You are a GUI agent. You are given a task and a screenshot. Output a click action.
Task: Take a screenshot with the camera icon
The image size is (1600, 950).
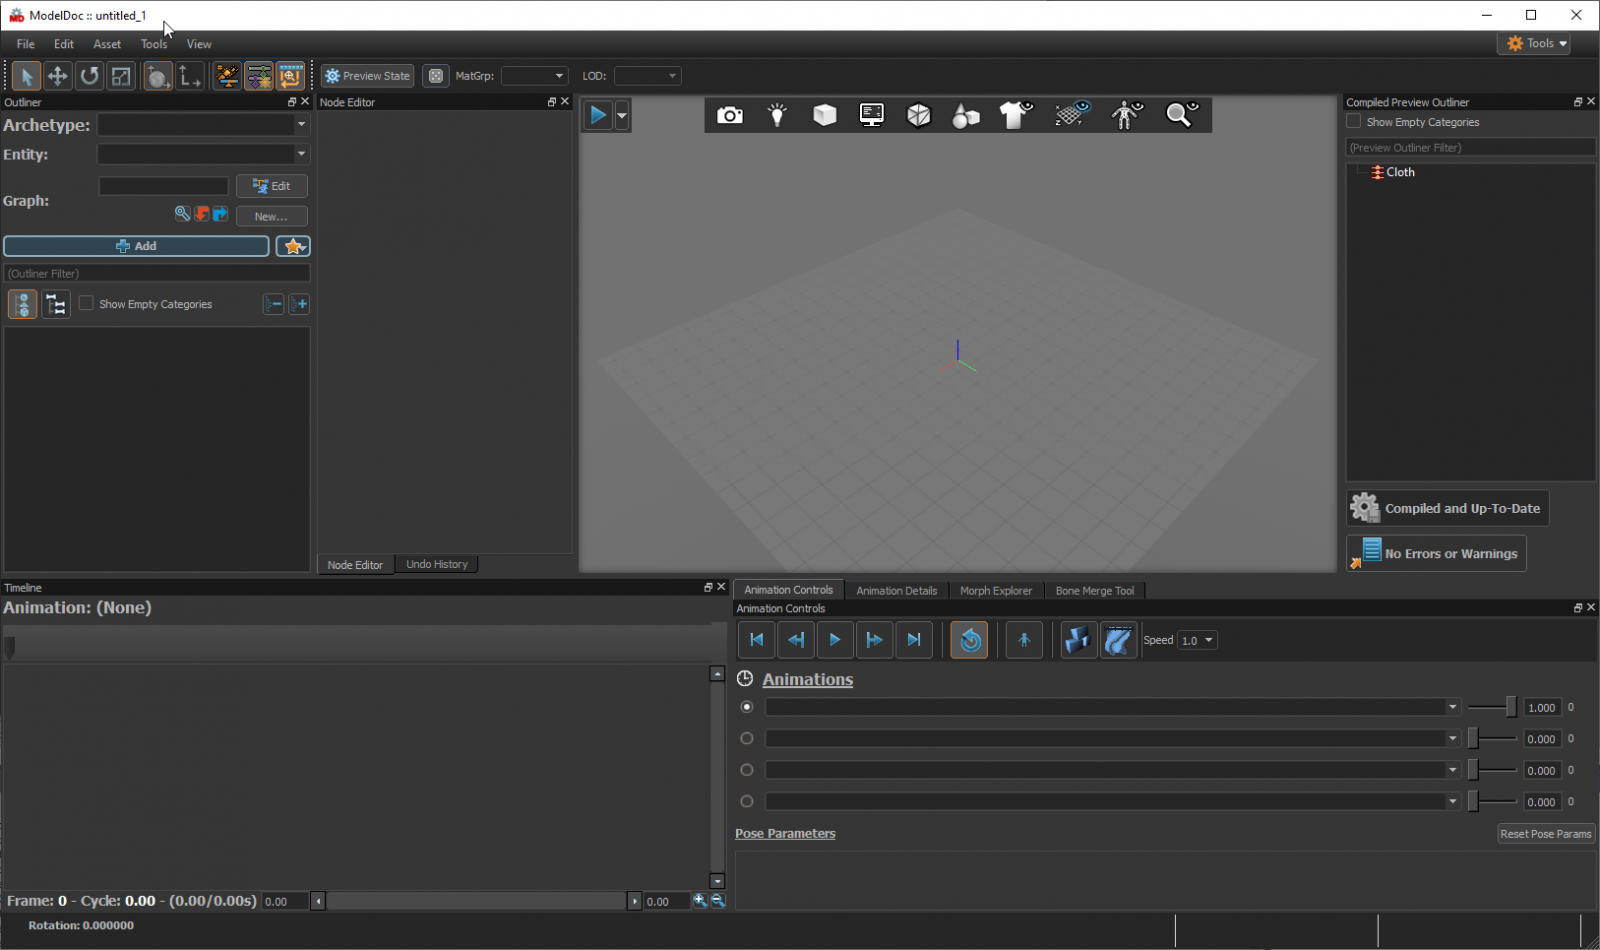point(730,114)
